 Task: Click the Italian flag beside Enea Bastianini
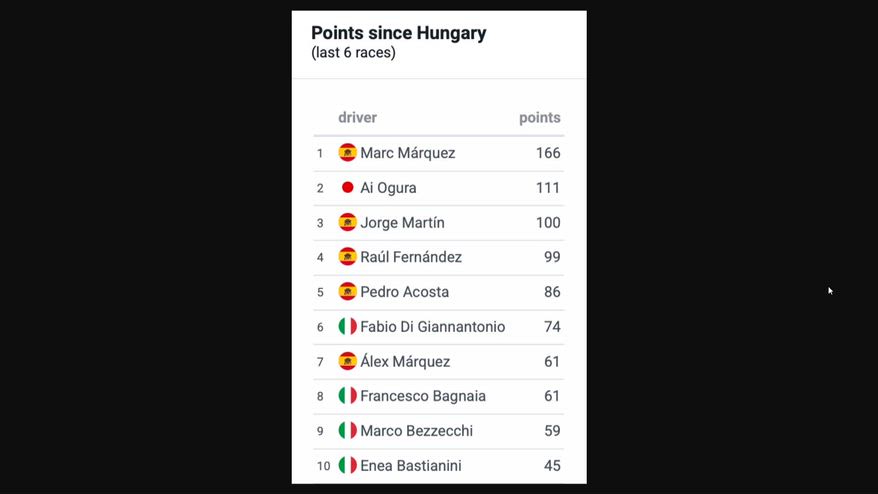click(347, 465)
